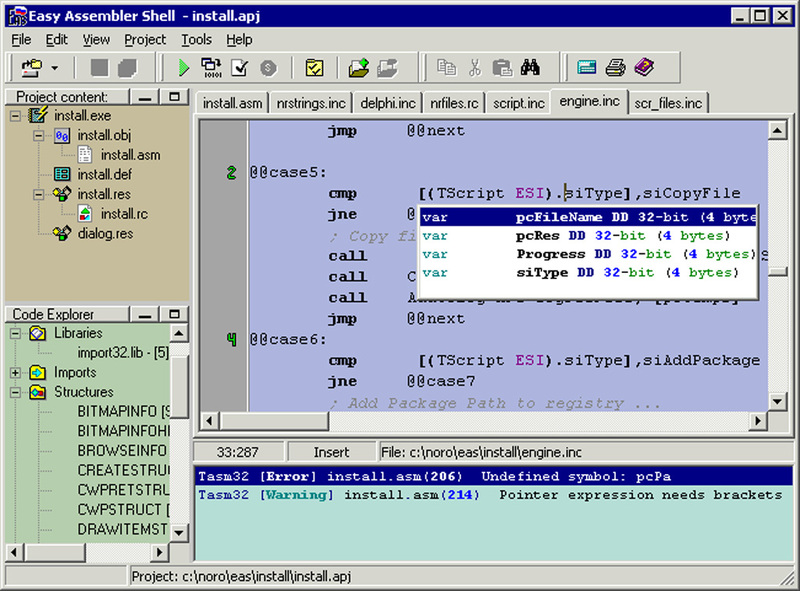Screen dimensions: 800x591
Task: Maximize the Project content panel
Action: click(x=174, y=97)
